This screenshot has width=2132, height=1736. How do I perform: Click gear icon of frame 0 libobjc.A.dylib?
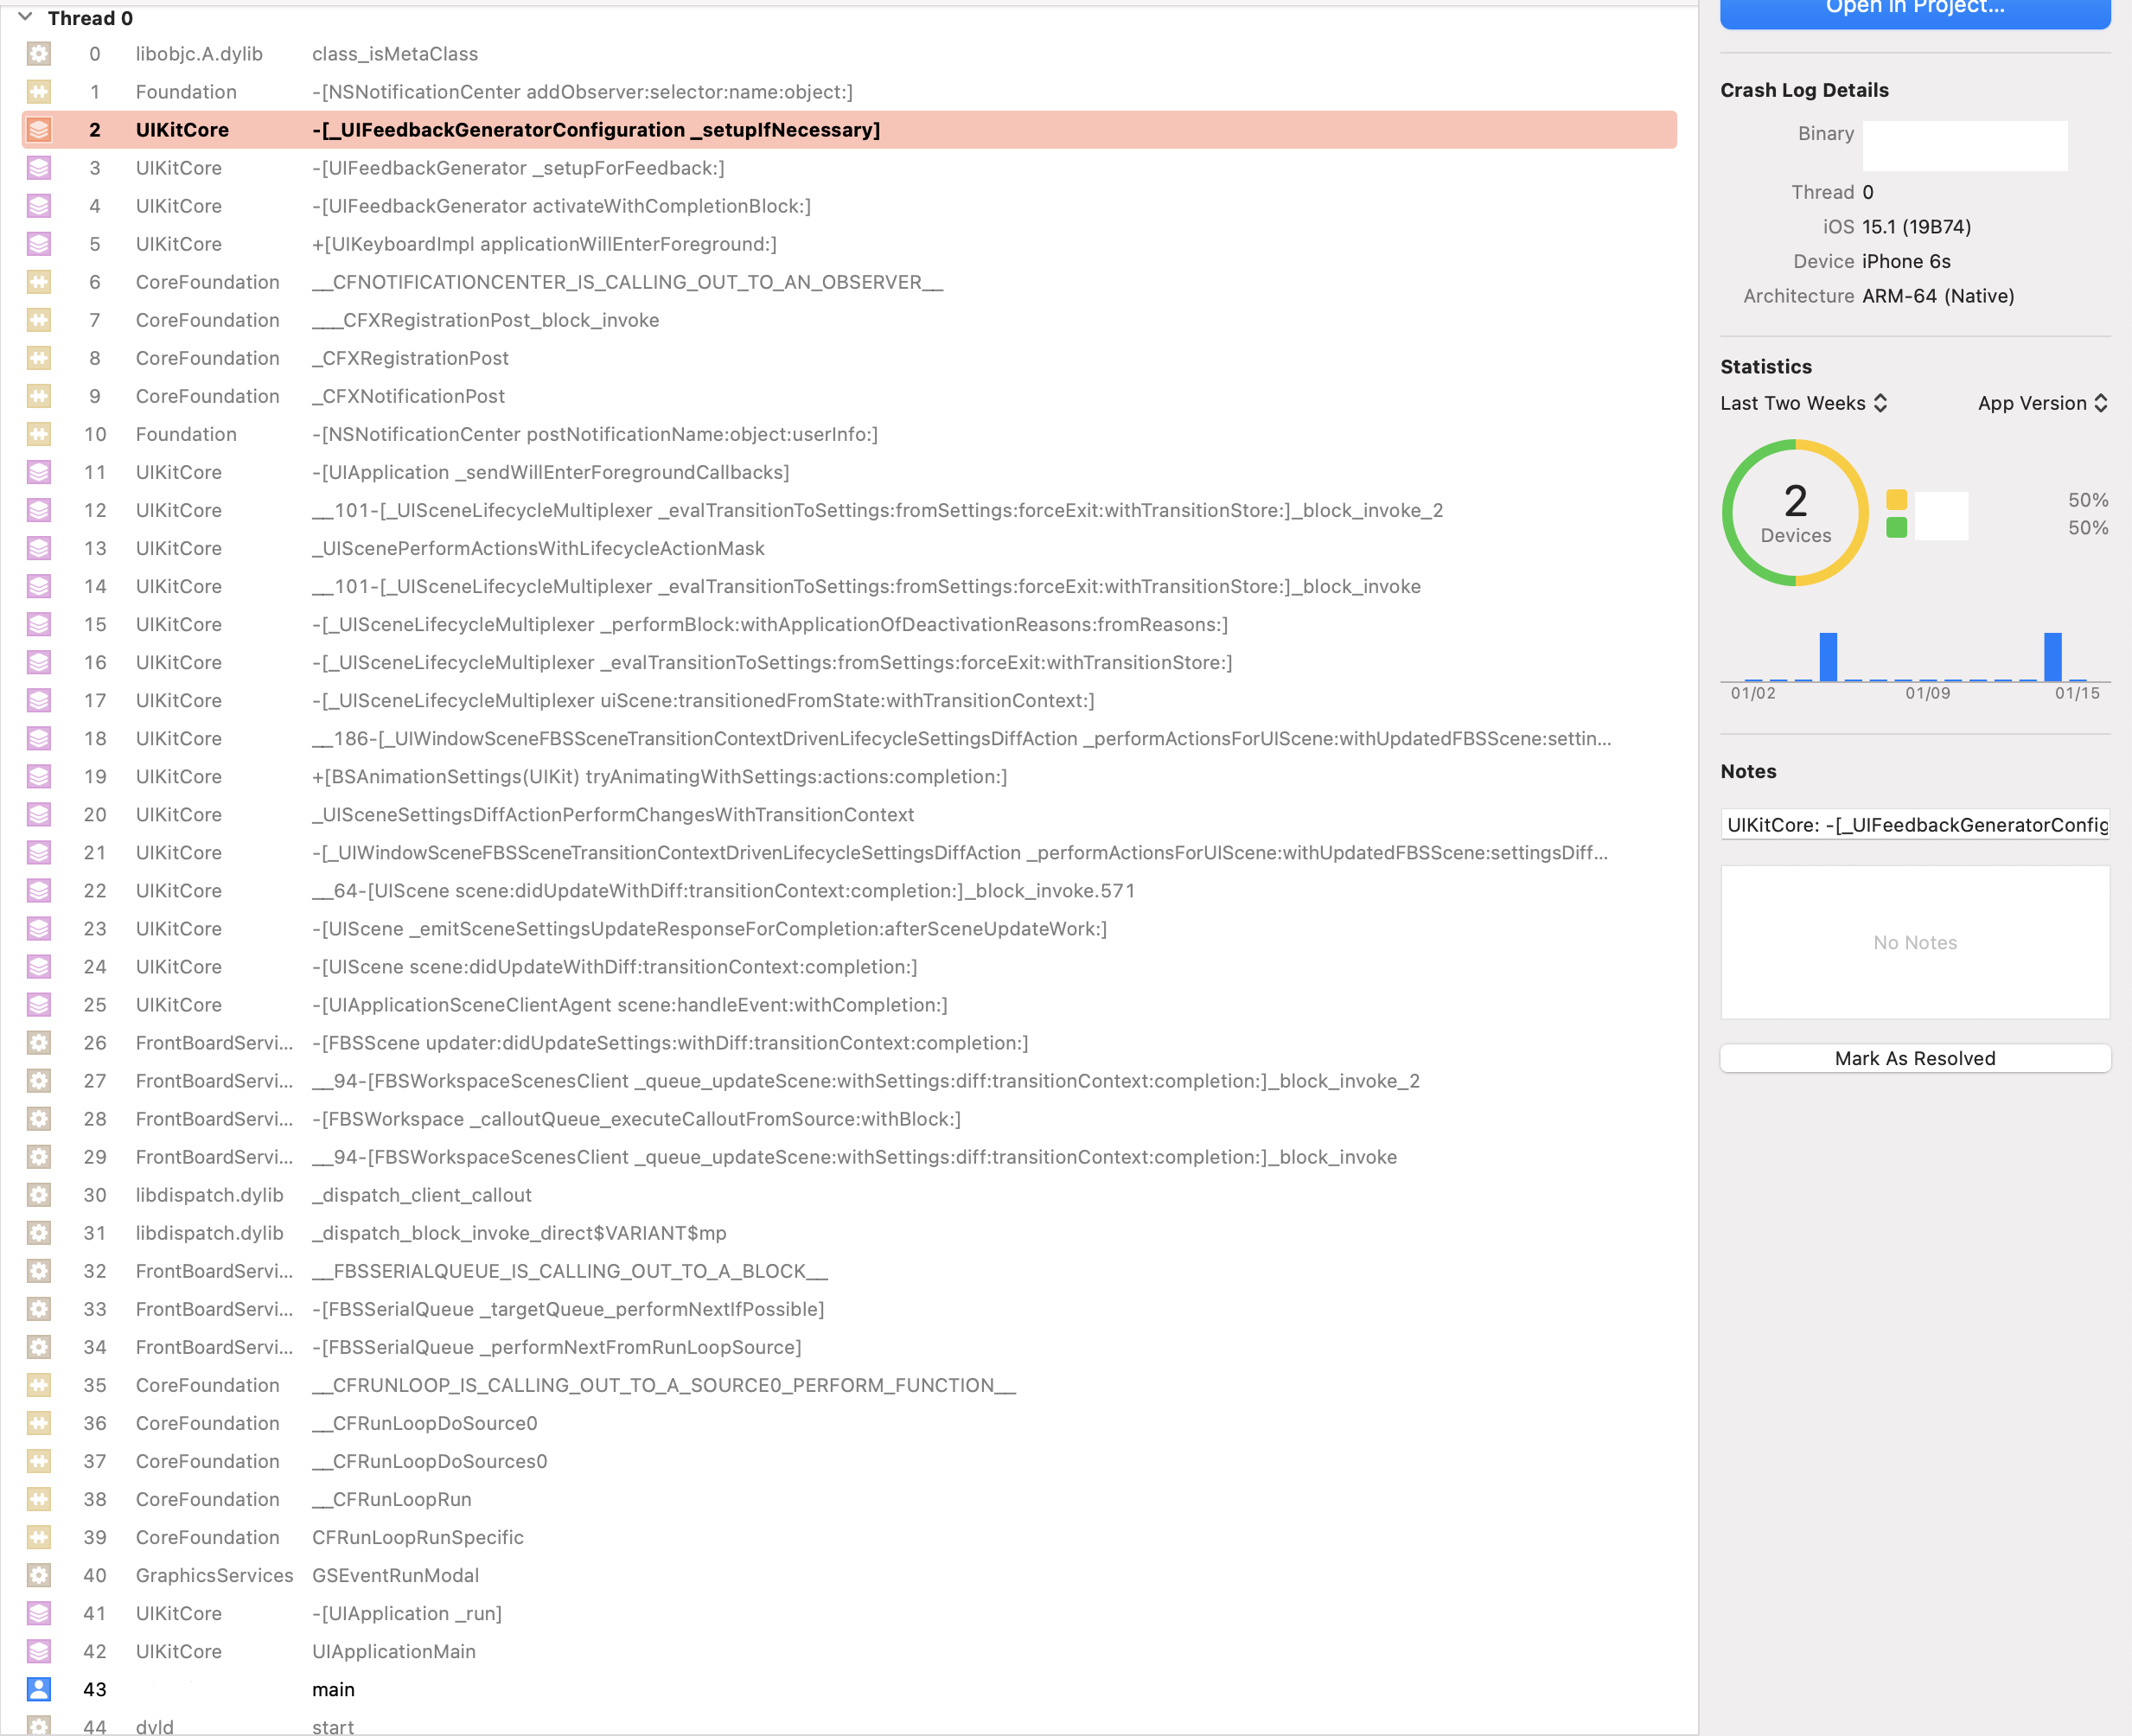pos(39,54)
